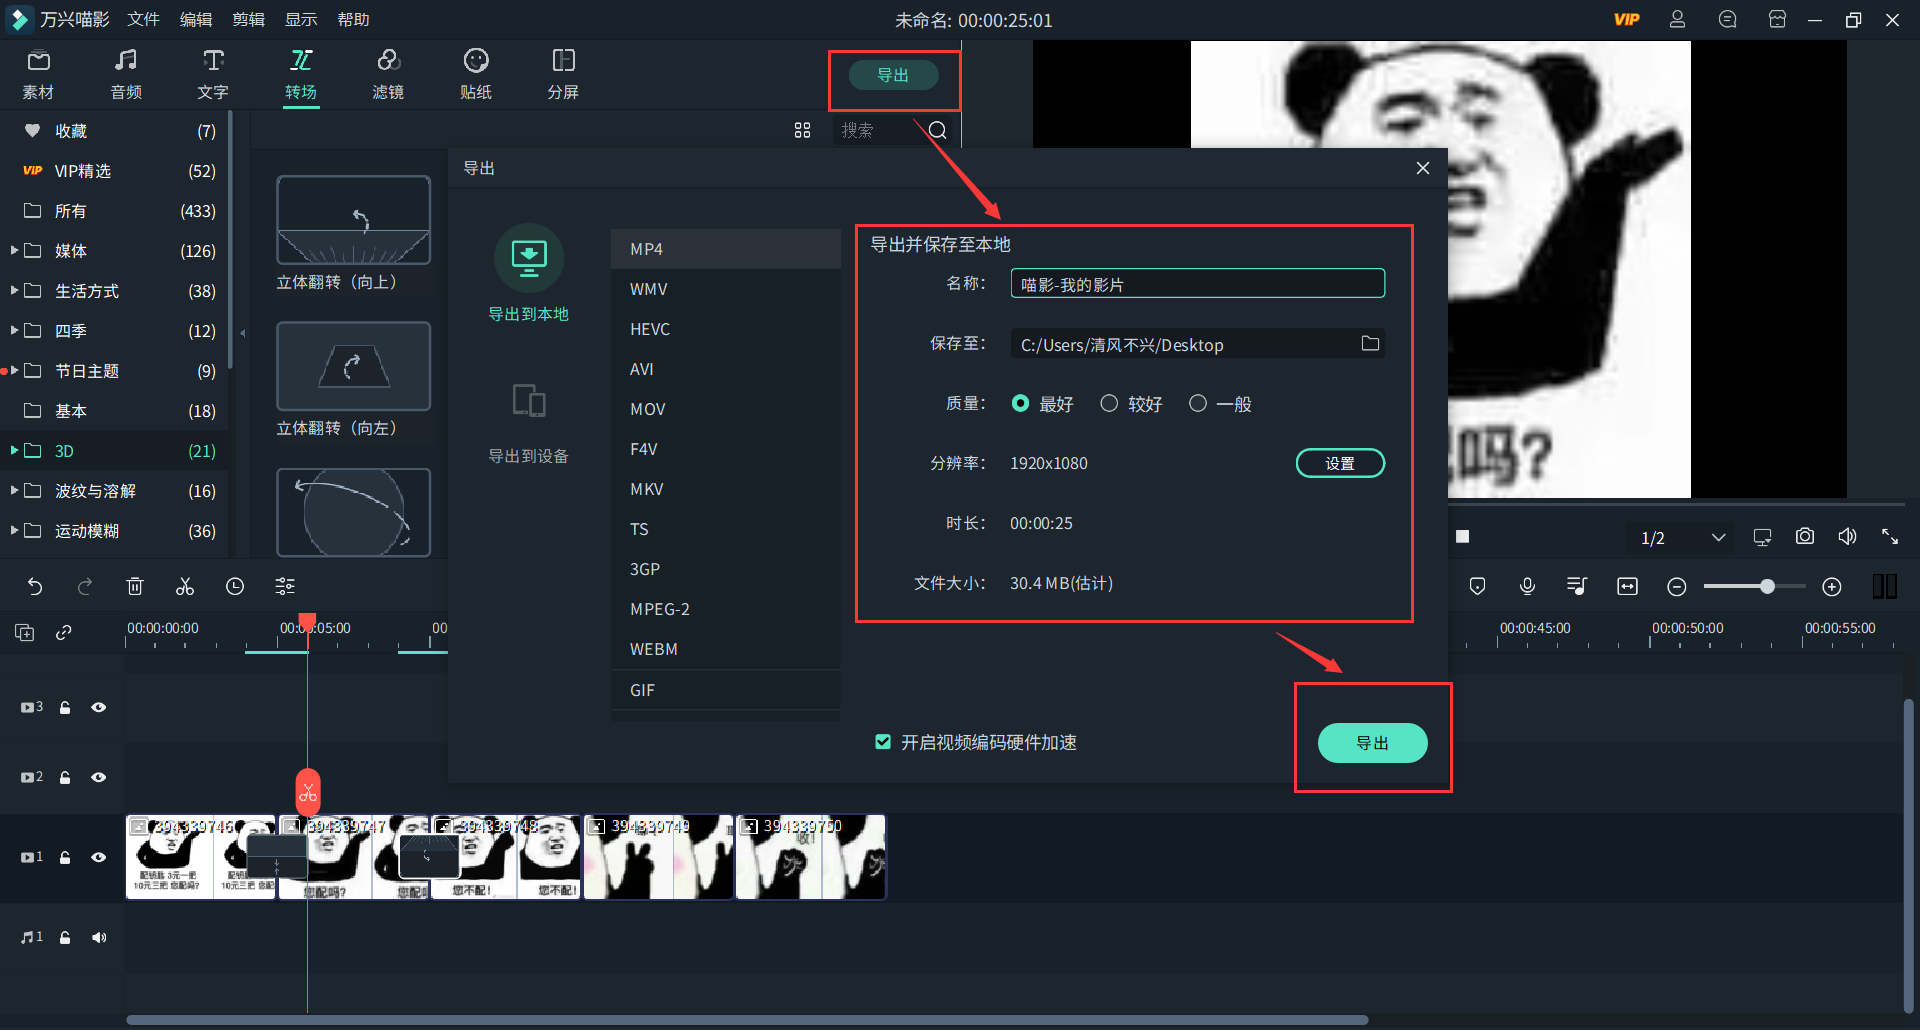Expand the 媒体 category in sidebar
The image size is (1920, 1030).
click(14, 250)
